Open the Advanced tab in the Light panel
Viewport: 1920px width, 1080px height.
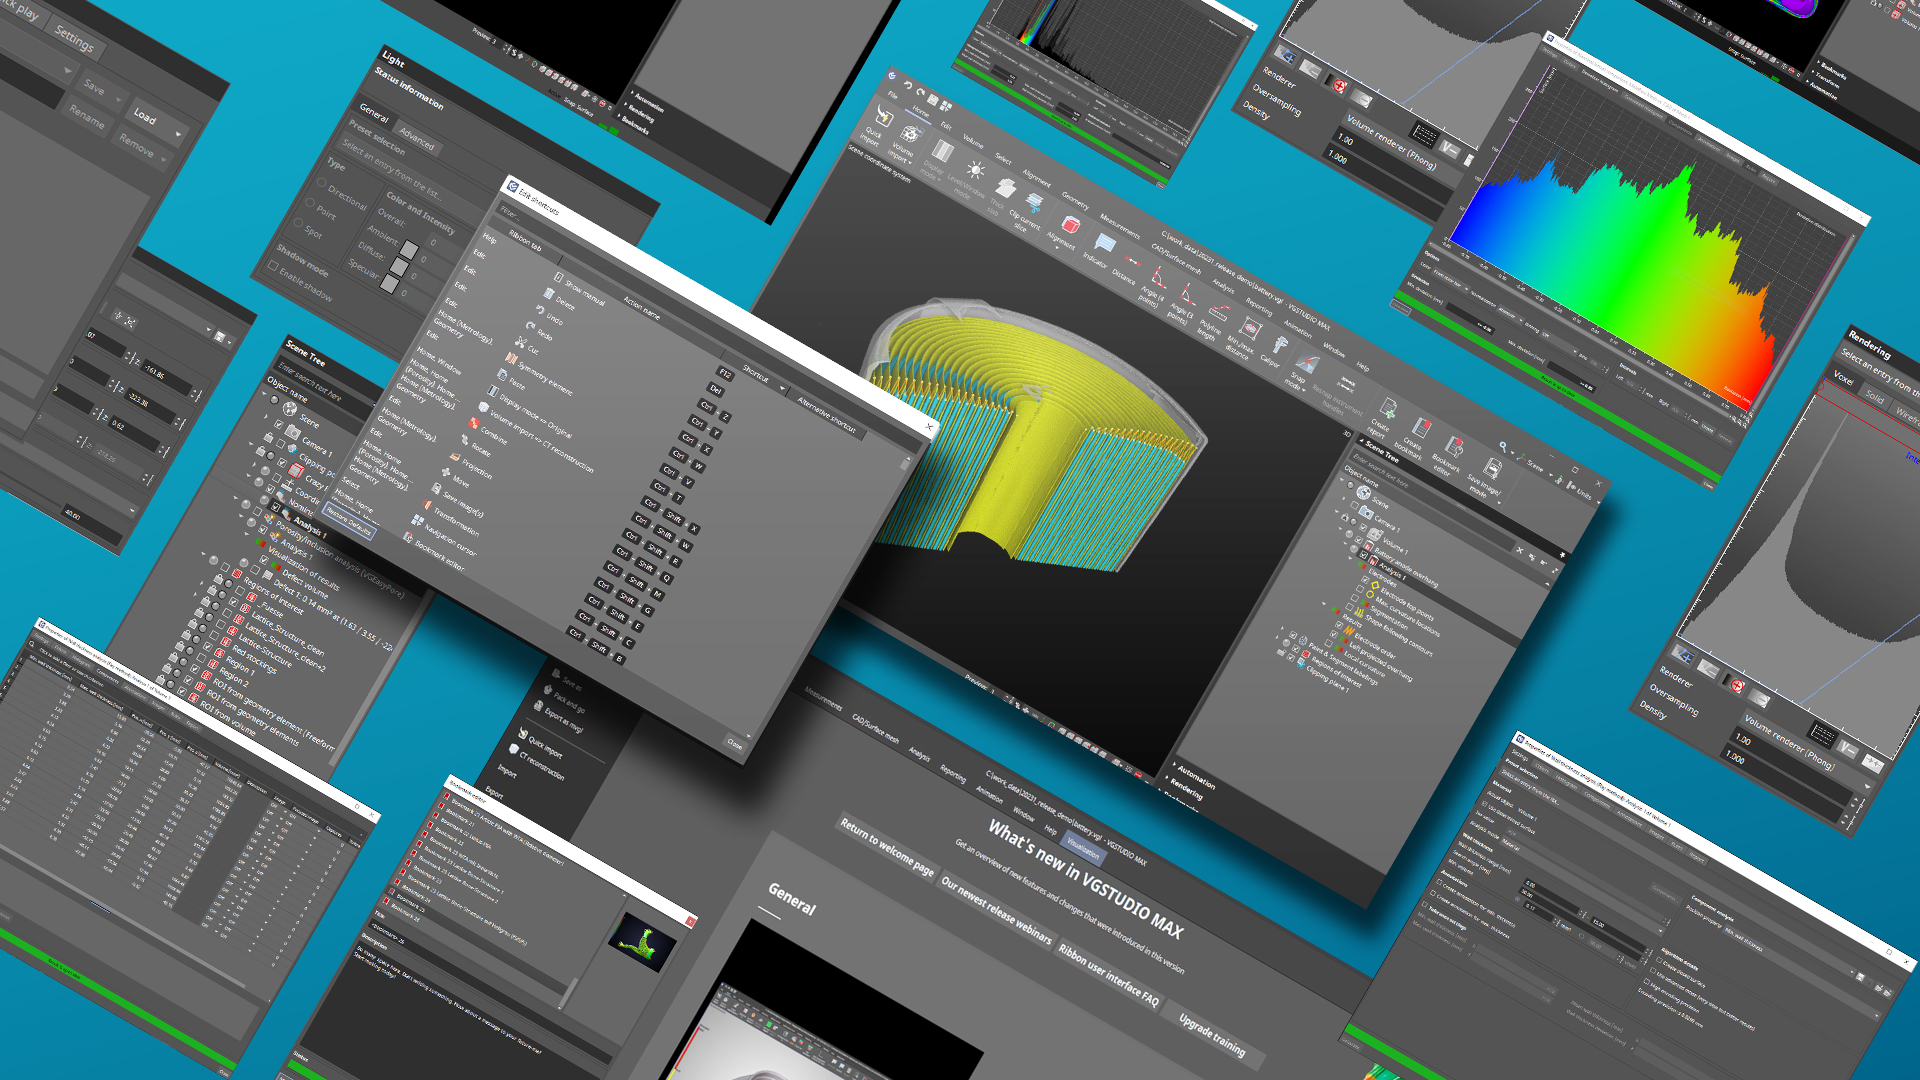(417, 137)
